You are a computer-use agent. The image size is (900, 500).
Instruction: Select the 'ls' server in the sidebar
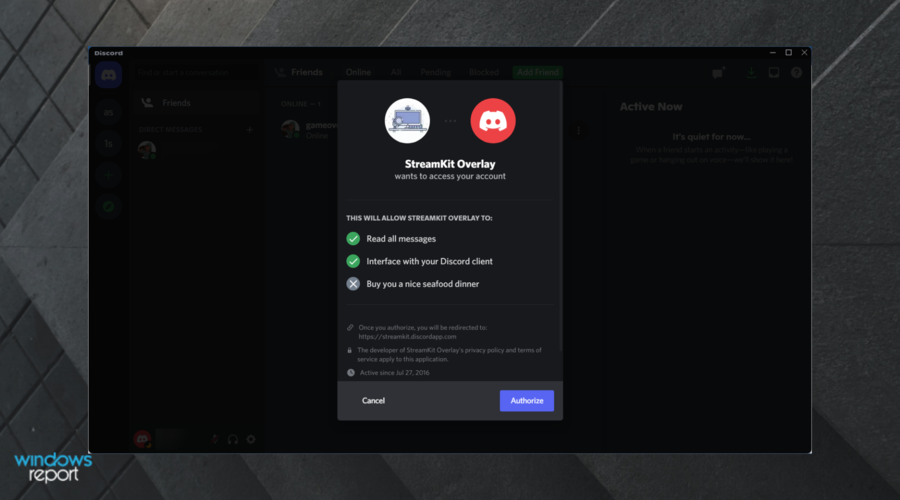click(108, 144)
